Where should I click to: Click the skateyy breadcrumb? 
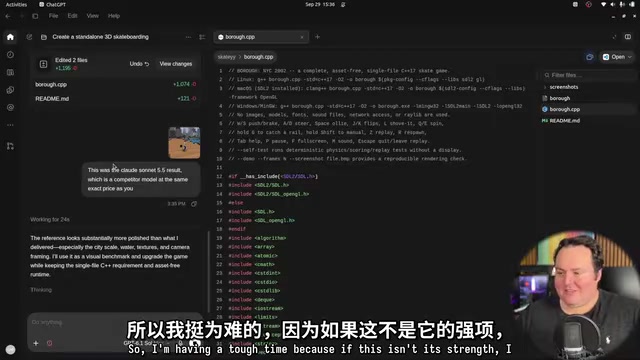click(227, 57)
